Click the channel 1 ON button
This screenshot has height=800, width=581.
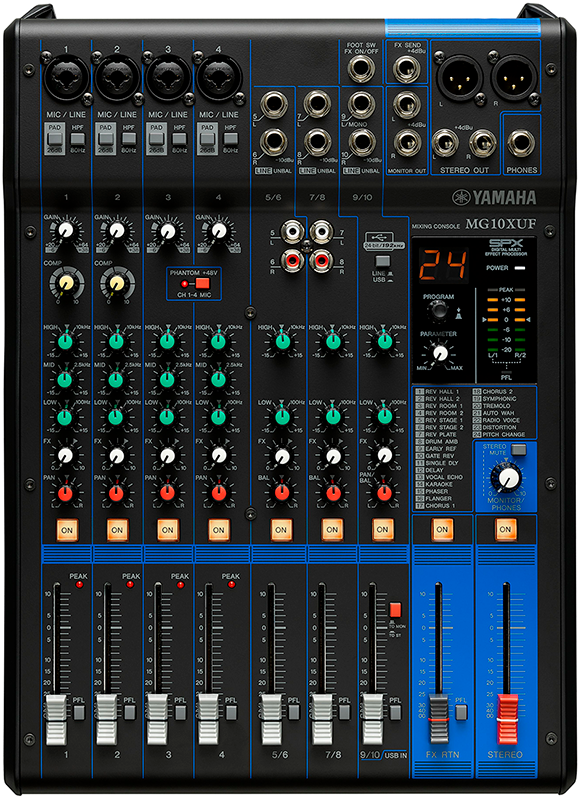67,530
